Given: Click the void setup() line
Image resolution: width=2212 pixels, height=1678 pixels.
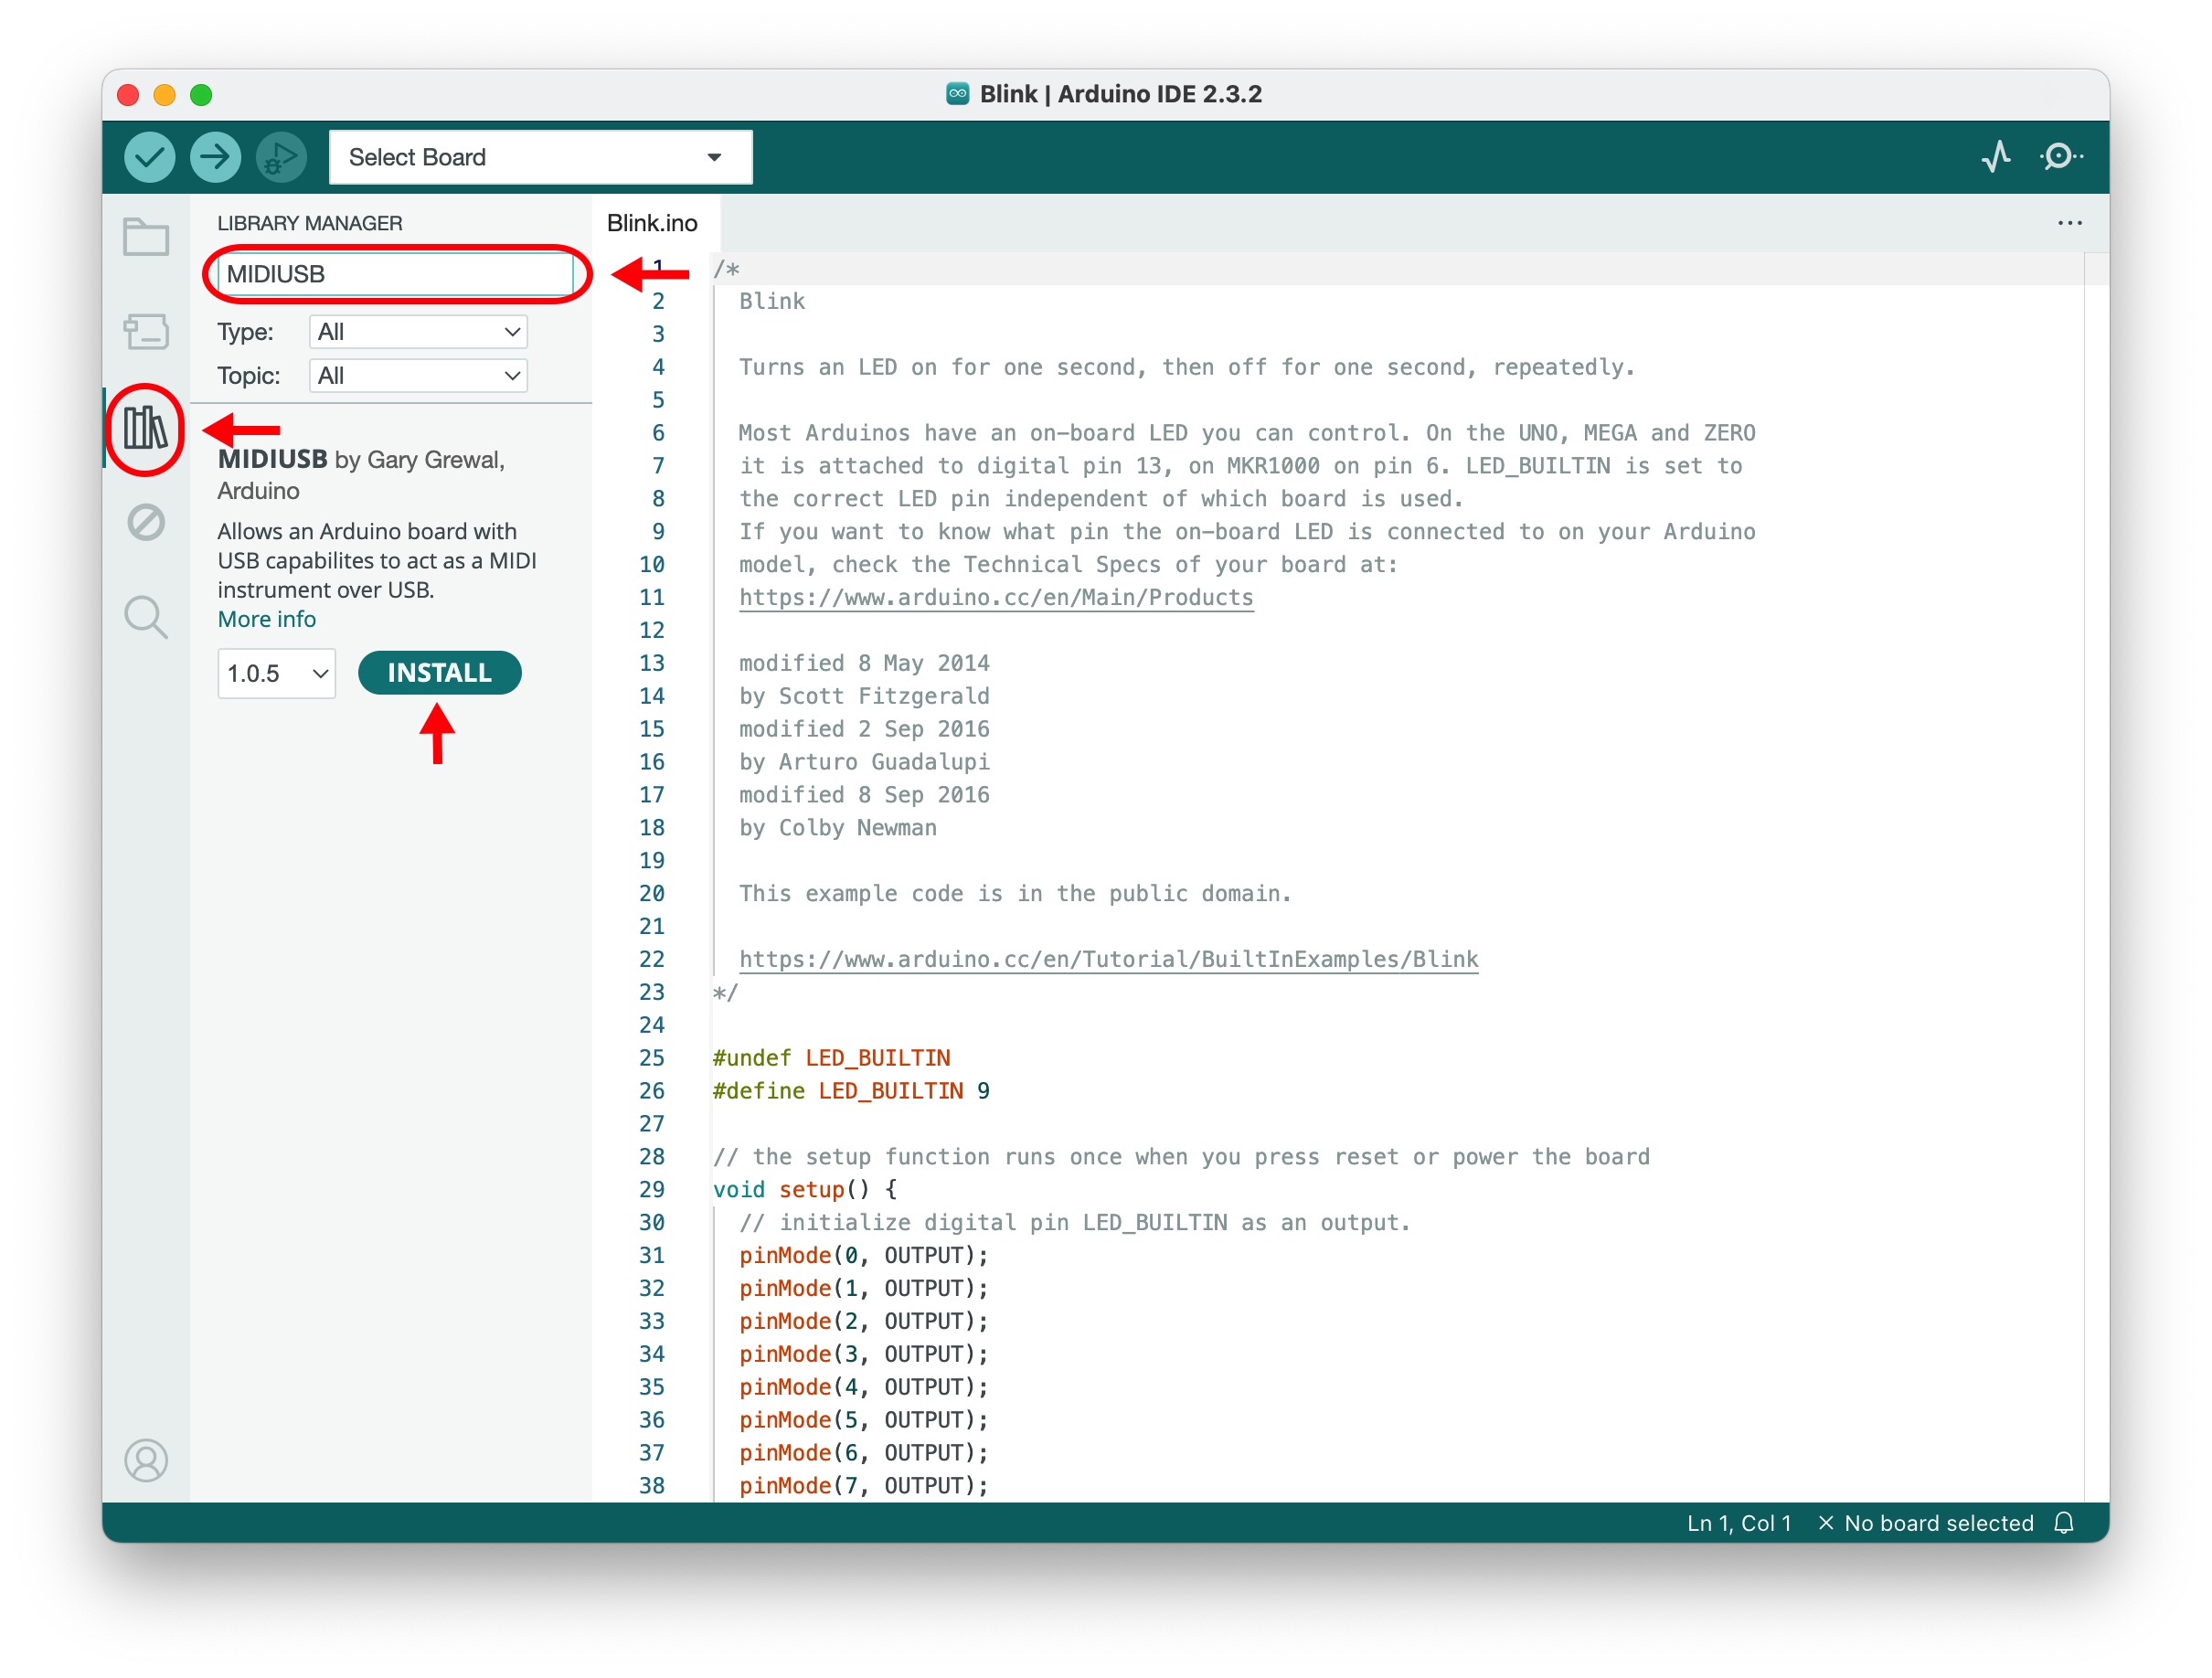Looking at the screenshot, I should (804, 1190).
